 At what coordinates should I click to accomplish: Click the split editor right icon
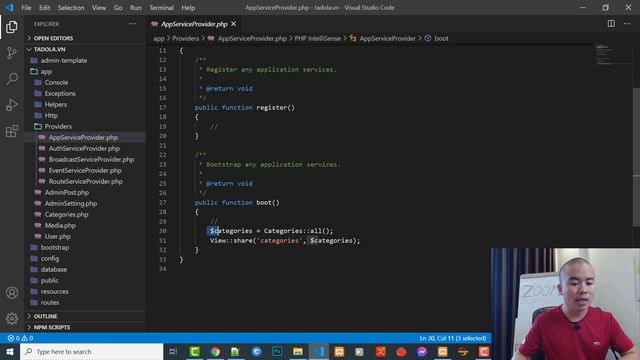[x=611, y=24]
